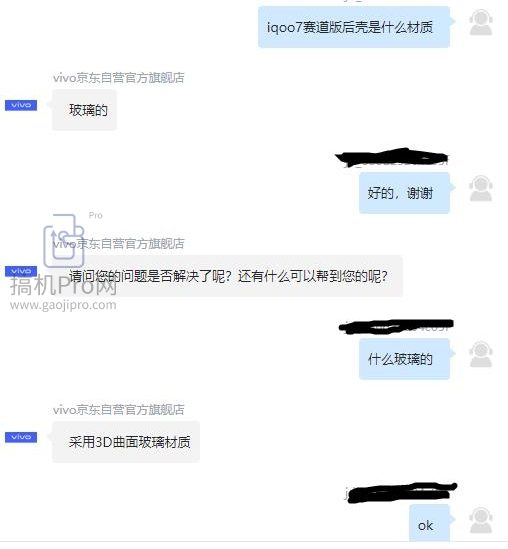The image size is (508, 549).
Task: Click customer avatar beside 什么玻璃的 message
Action: coord(481,354)
